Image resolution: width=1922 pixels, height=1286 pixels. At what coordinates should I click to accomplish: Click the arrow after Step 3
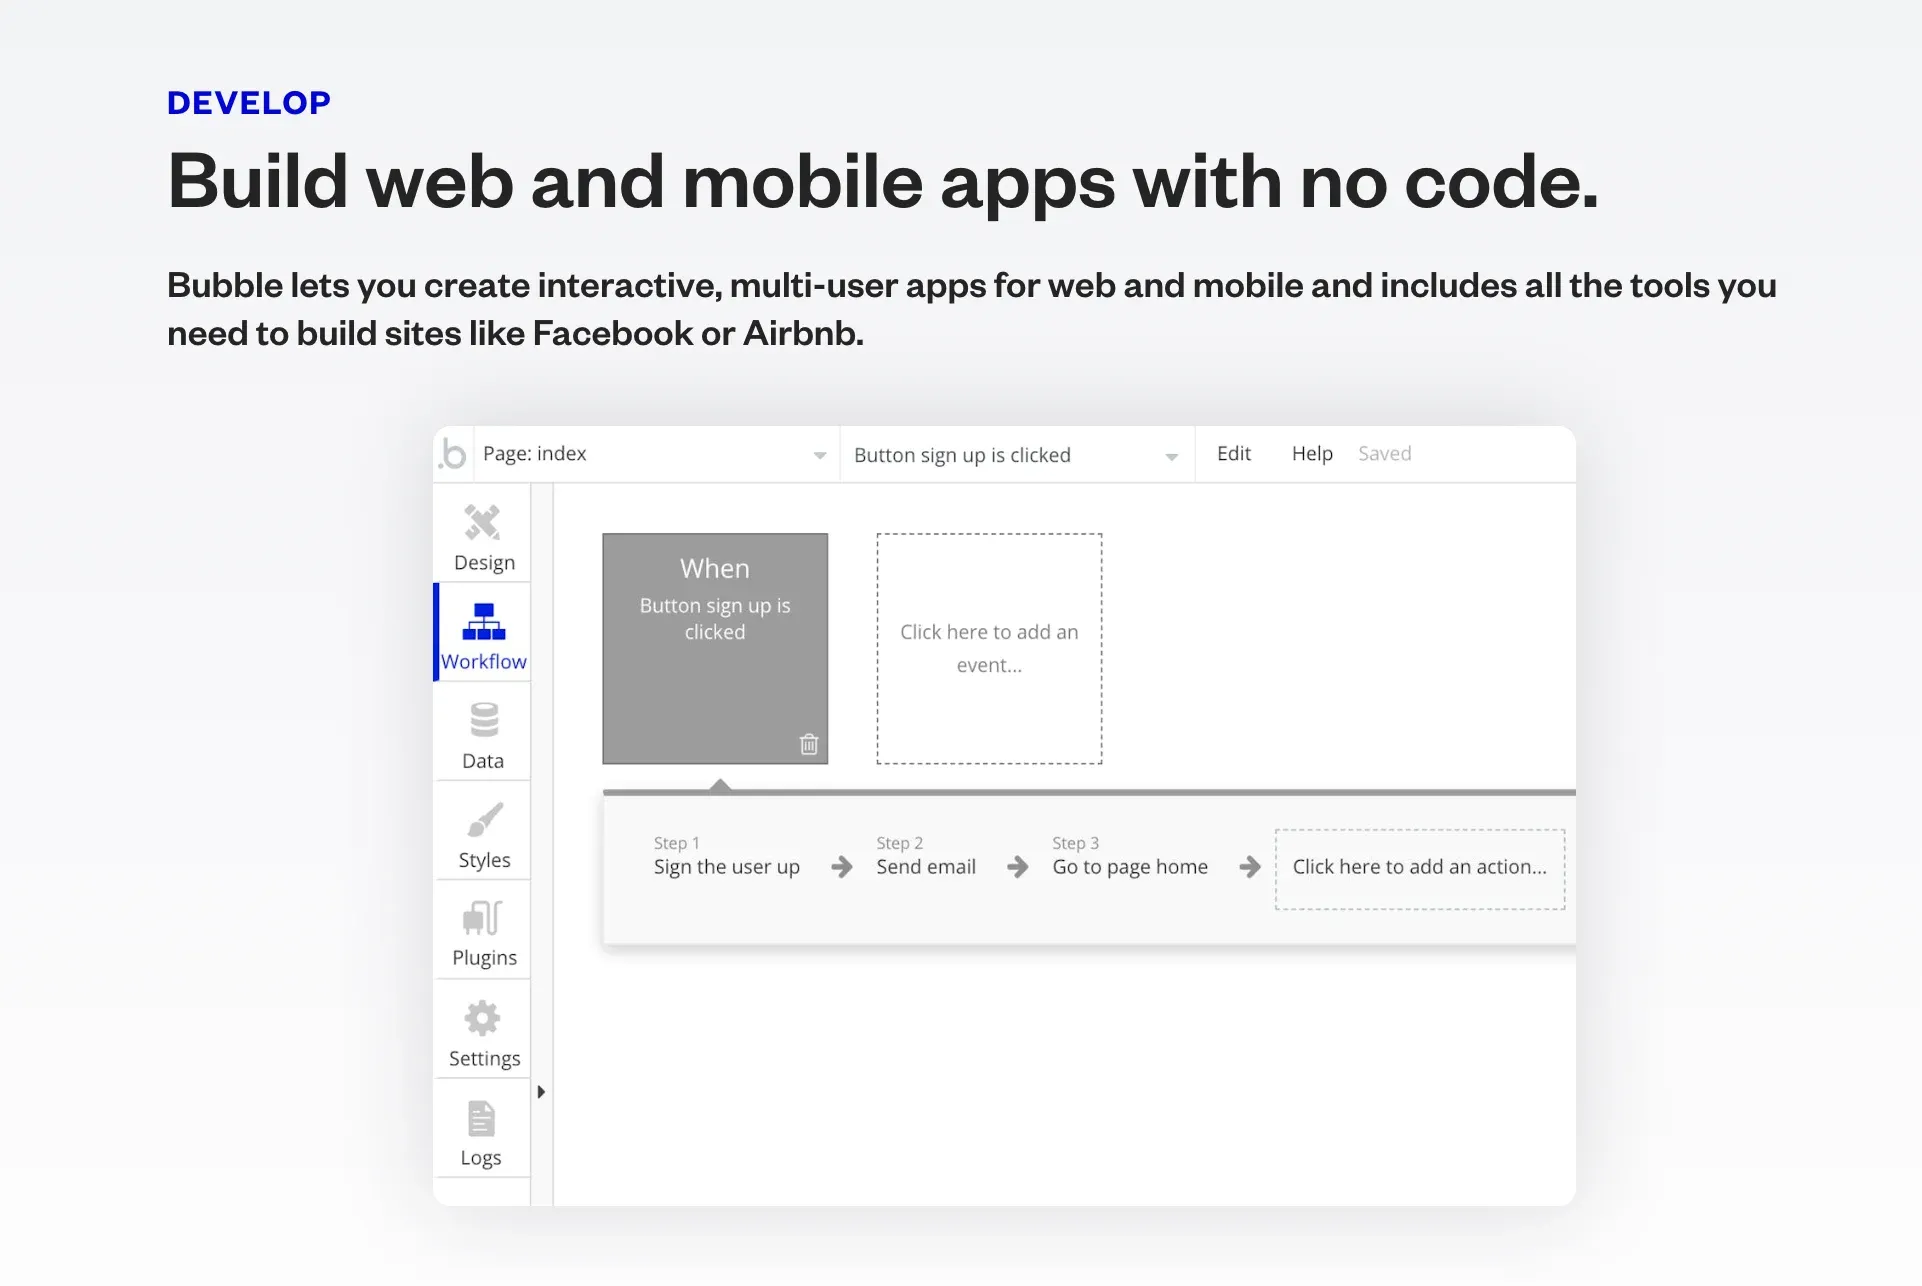pos(1250,867)
